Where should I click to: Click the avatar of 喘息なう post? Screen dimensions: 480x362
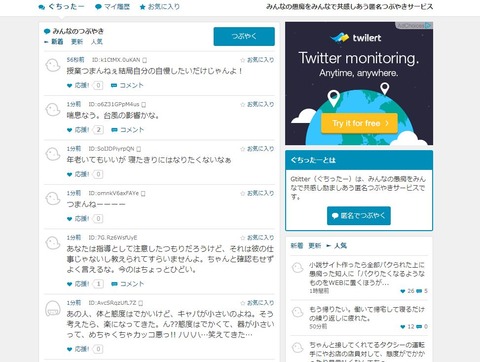[x=53, y=110]
